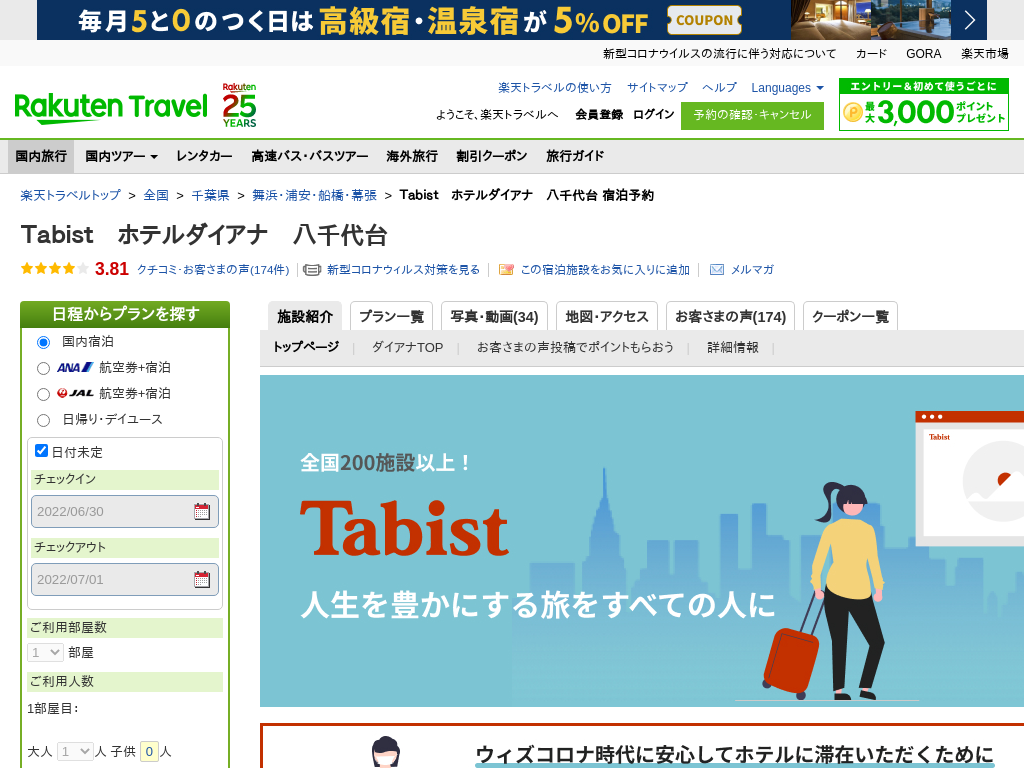Click the 会員登録 link
This screenshot has width=1024, height=768.
tap(599, 114)
